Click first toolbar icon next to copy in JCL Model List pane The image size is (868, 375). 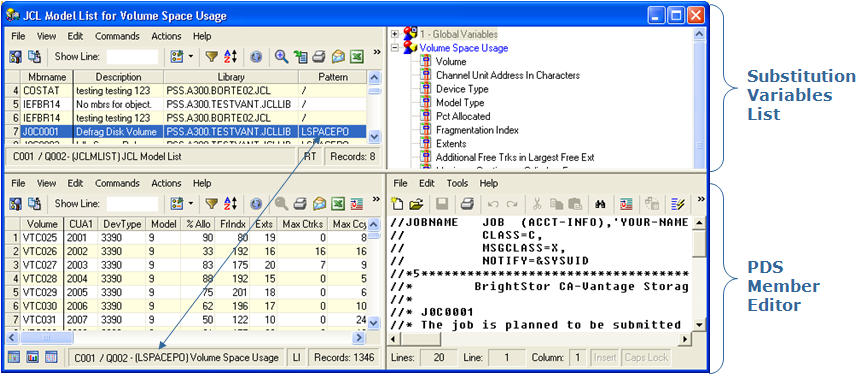coord(16,56)
